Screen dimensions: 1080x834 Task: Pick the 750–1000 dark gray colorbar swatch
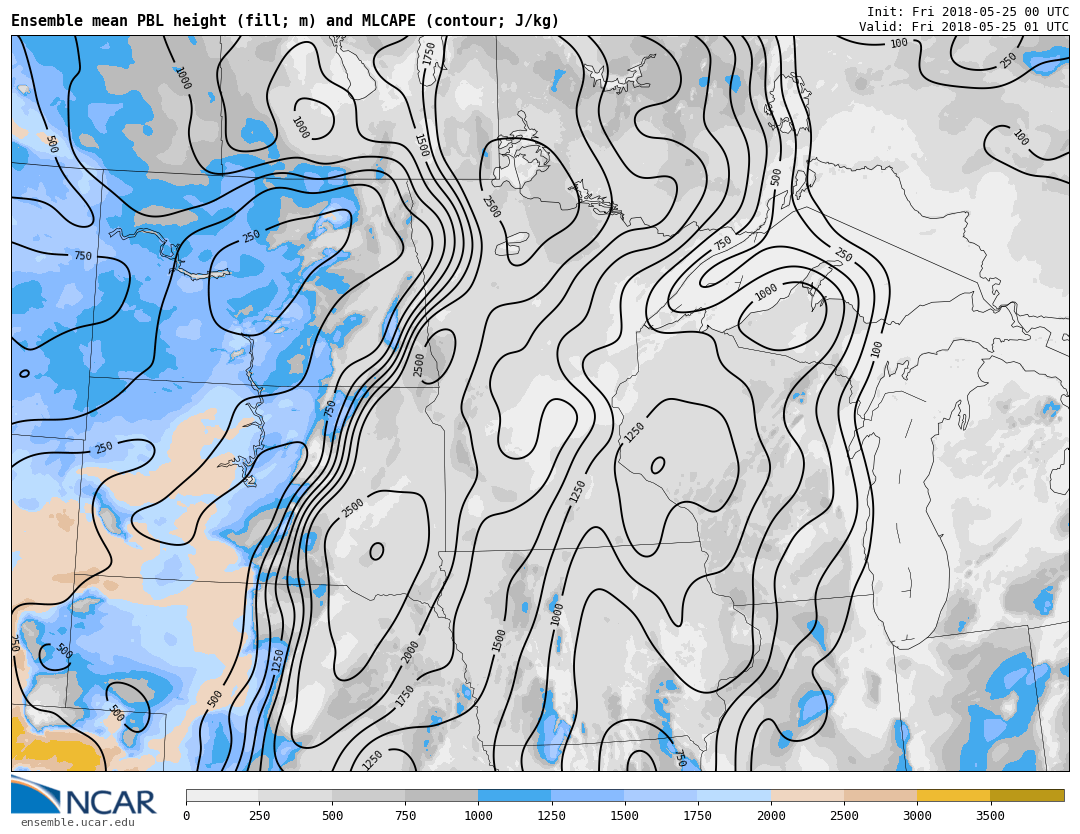click(x=442, y=796)
